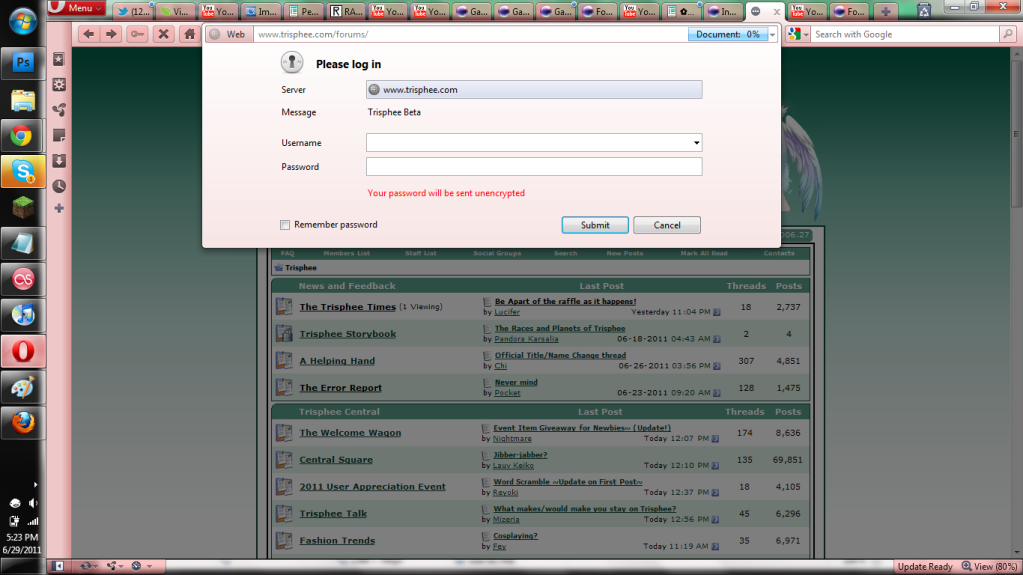1023x575 pixels.
Task: Tick the Remember password checkbox
Action: pyautogui.click(x=285, y=225)
